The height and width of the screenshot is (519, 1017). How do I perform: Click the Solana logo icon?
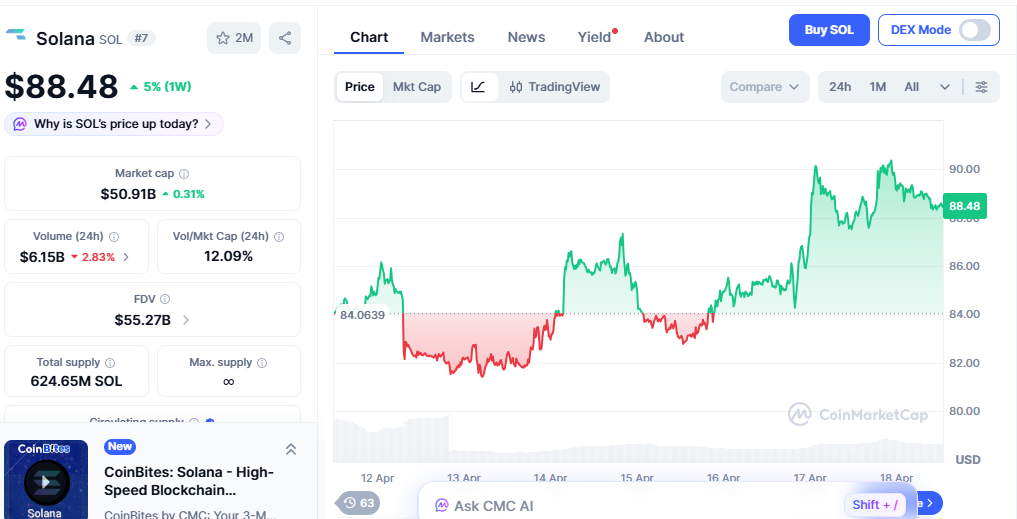pos(16,38)
